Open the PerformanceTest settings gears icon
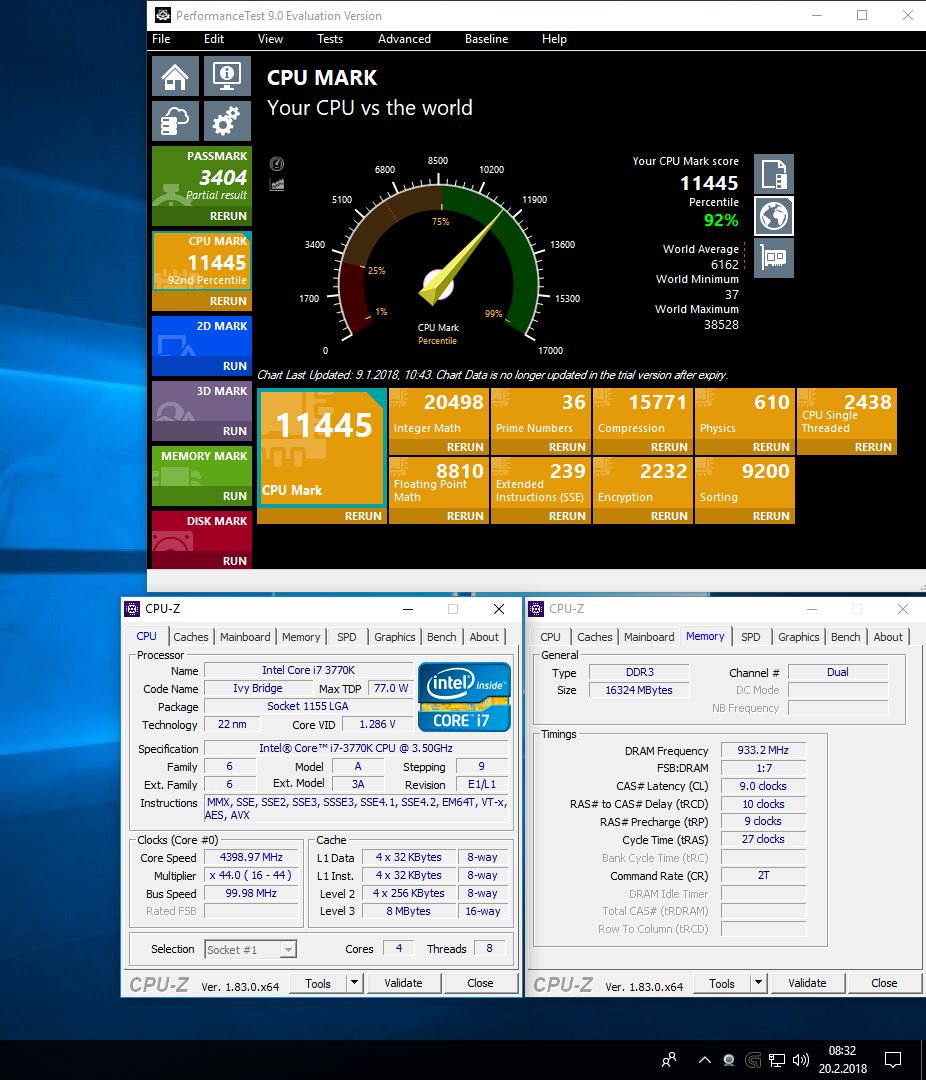Image resolution: width=926 pixels, height=1080 pixels. (227, 121)
